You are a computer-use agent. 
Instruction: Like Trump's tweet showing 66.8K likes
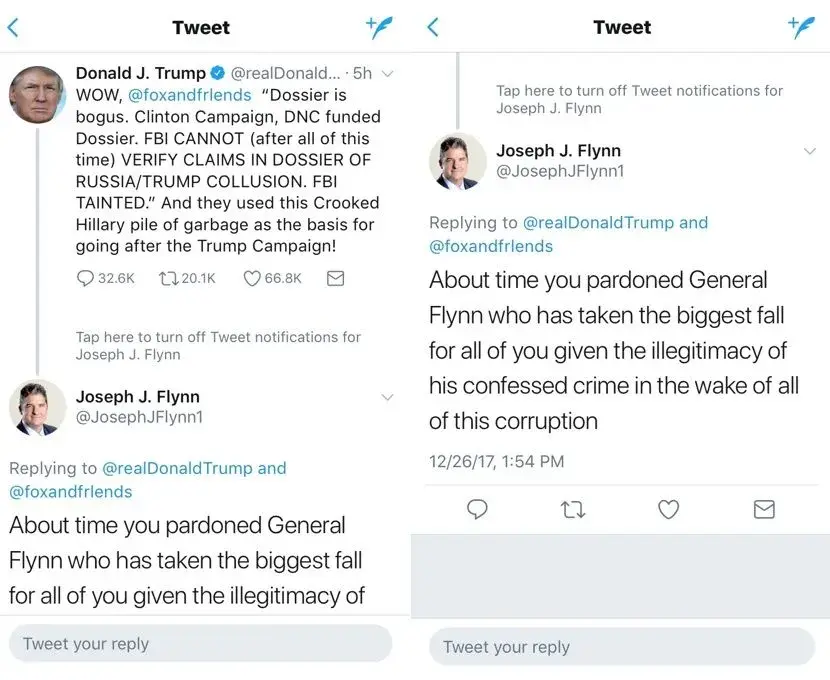253,278
